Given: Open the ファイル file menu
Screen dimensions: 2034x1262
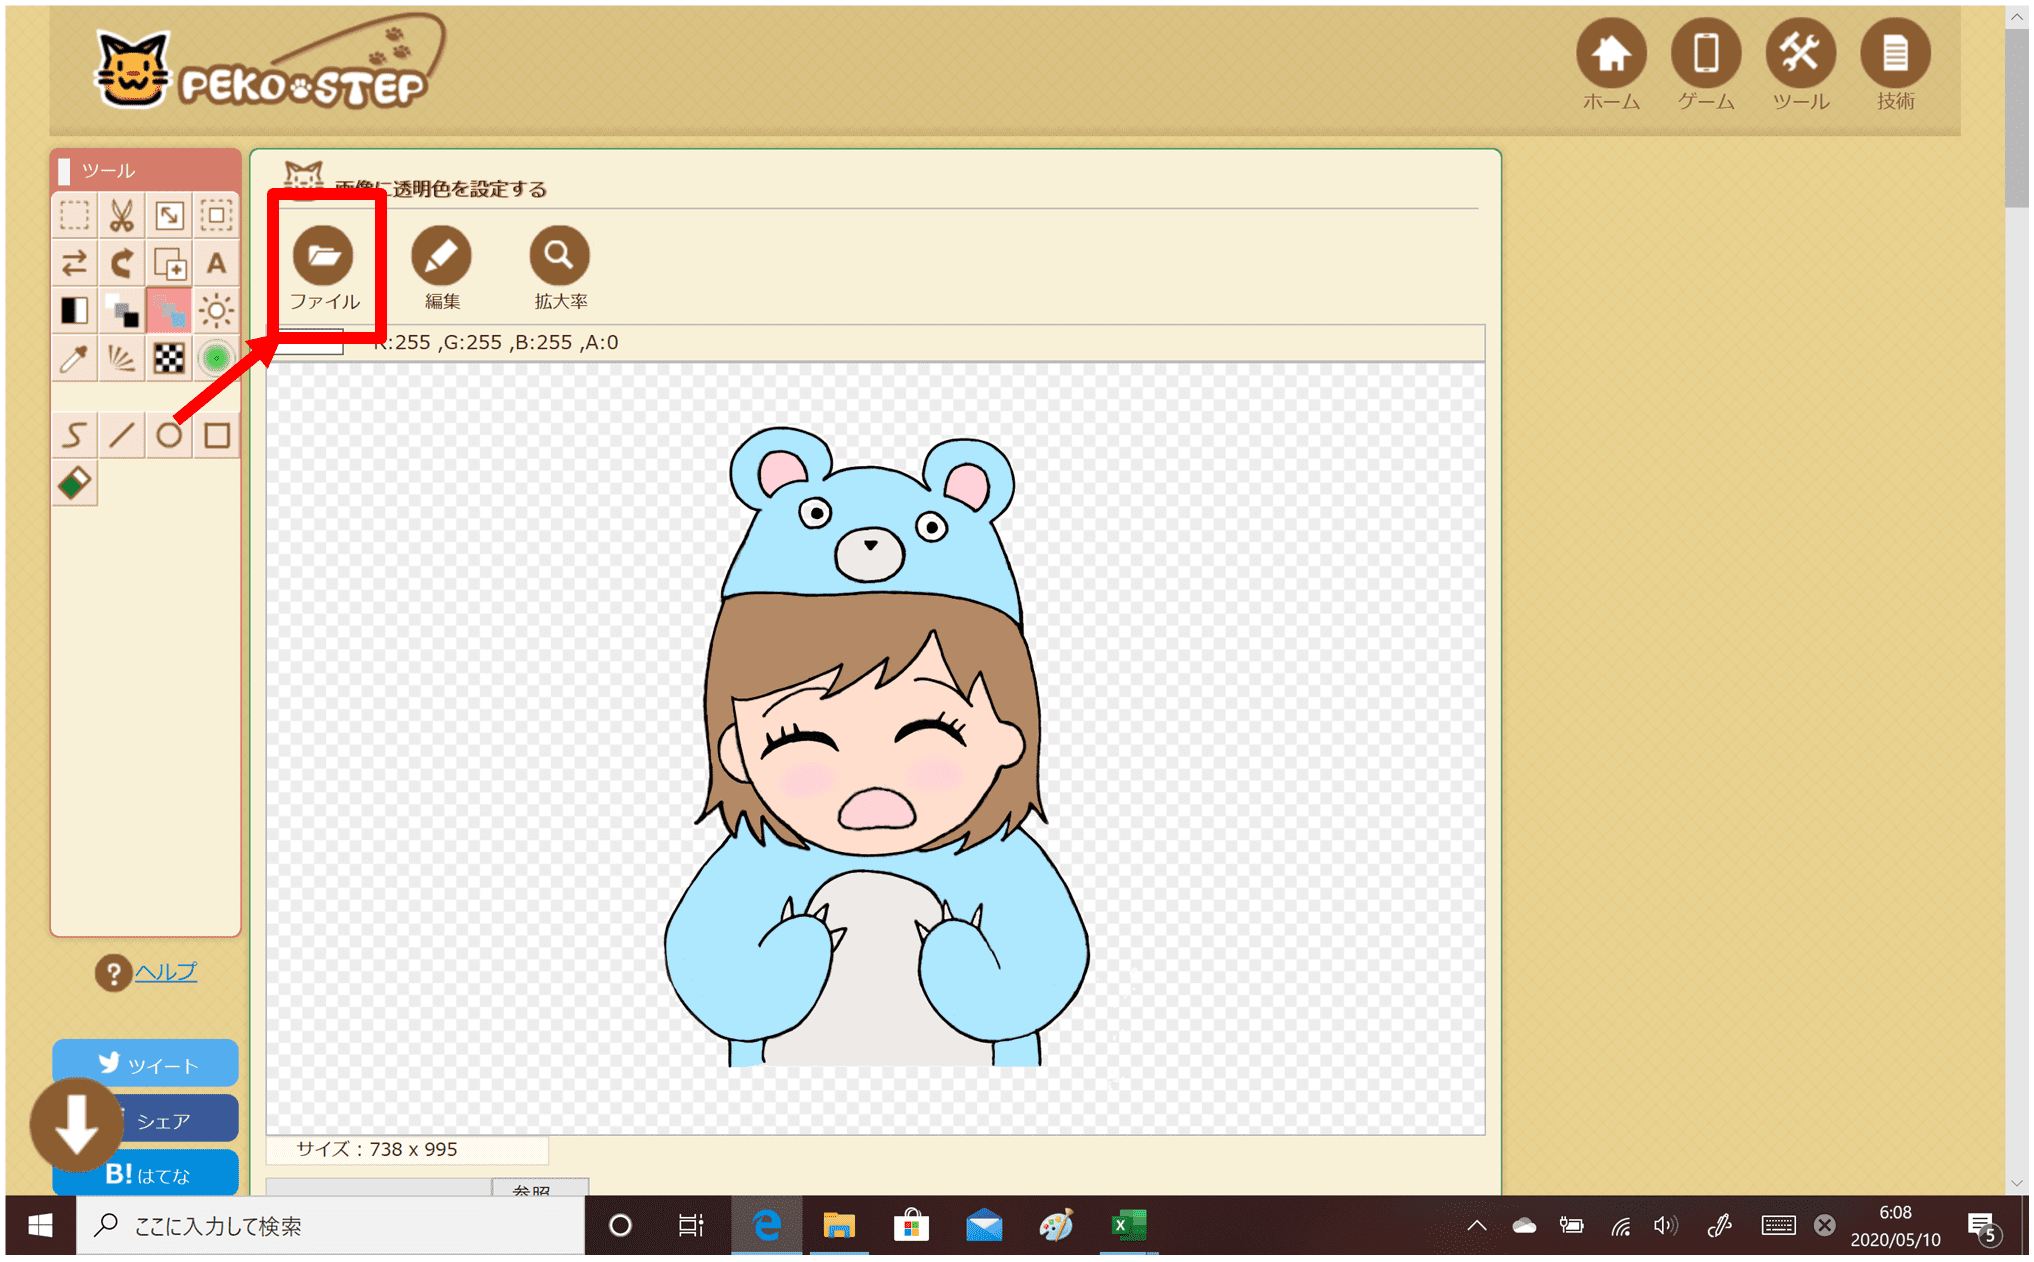Looking at the screenshot, I should tap(324, 267).
